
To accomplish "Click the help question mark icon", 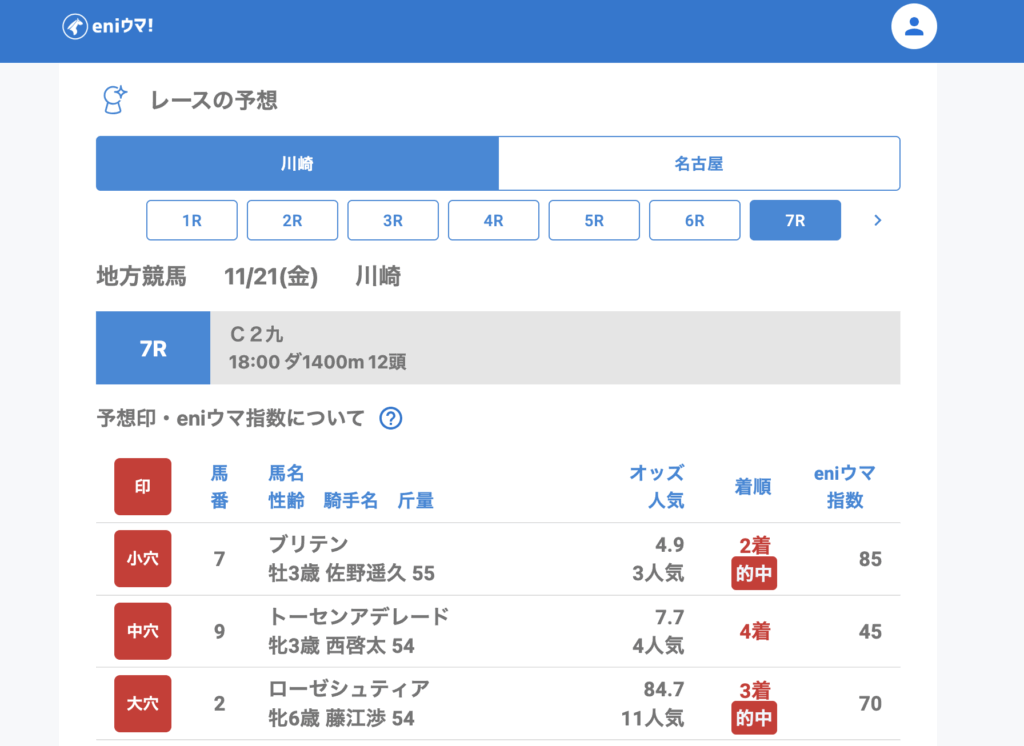I will [391, 418].
